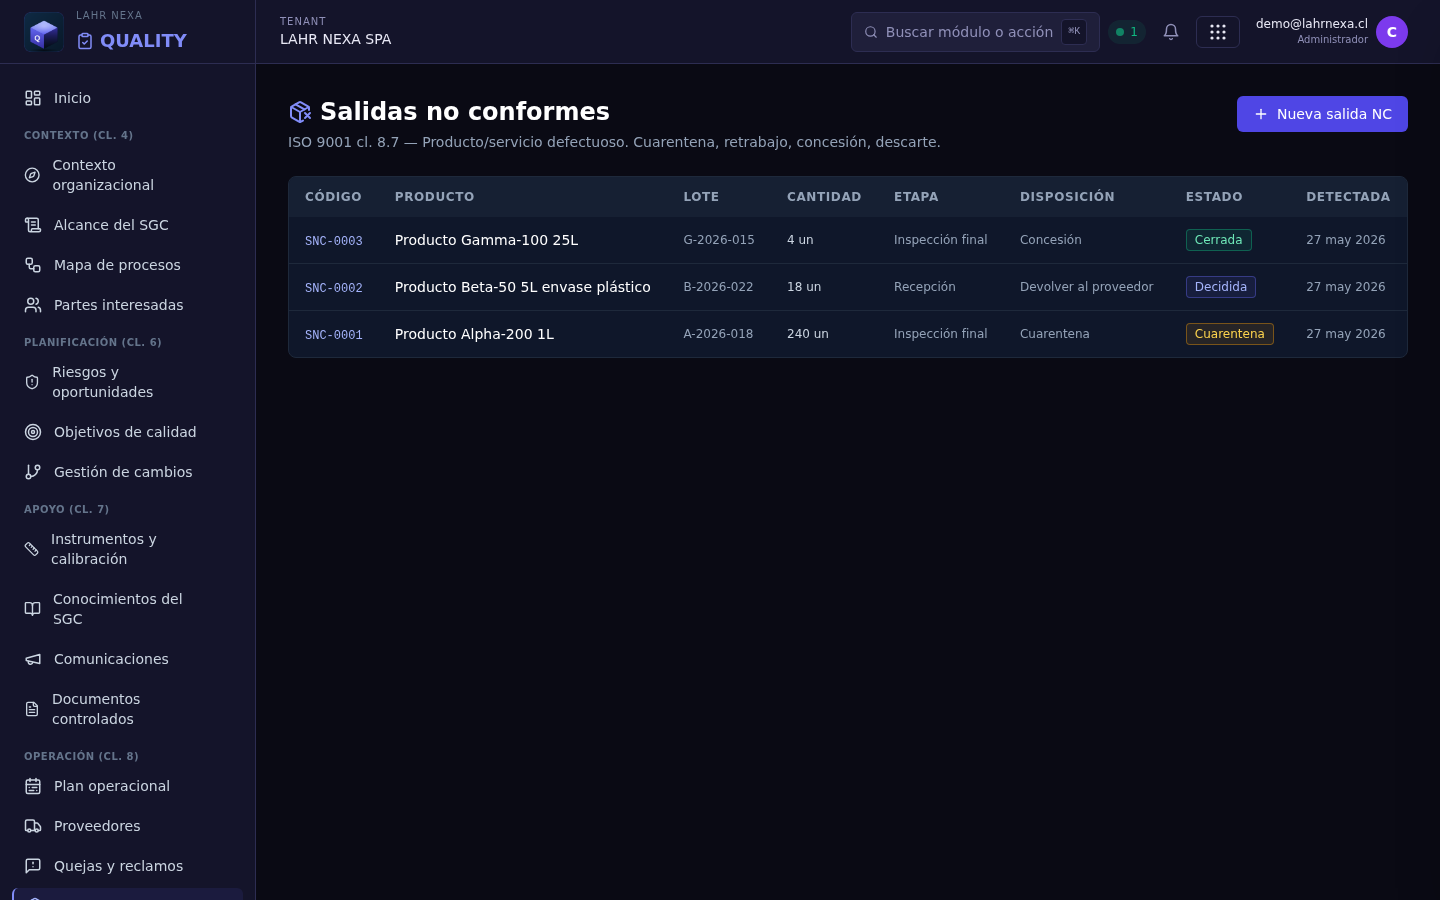Open the apps grid launcher icon
Screen dimensions: 1440x900
tap(1218, 32)
